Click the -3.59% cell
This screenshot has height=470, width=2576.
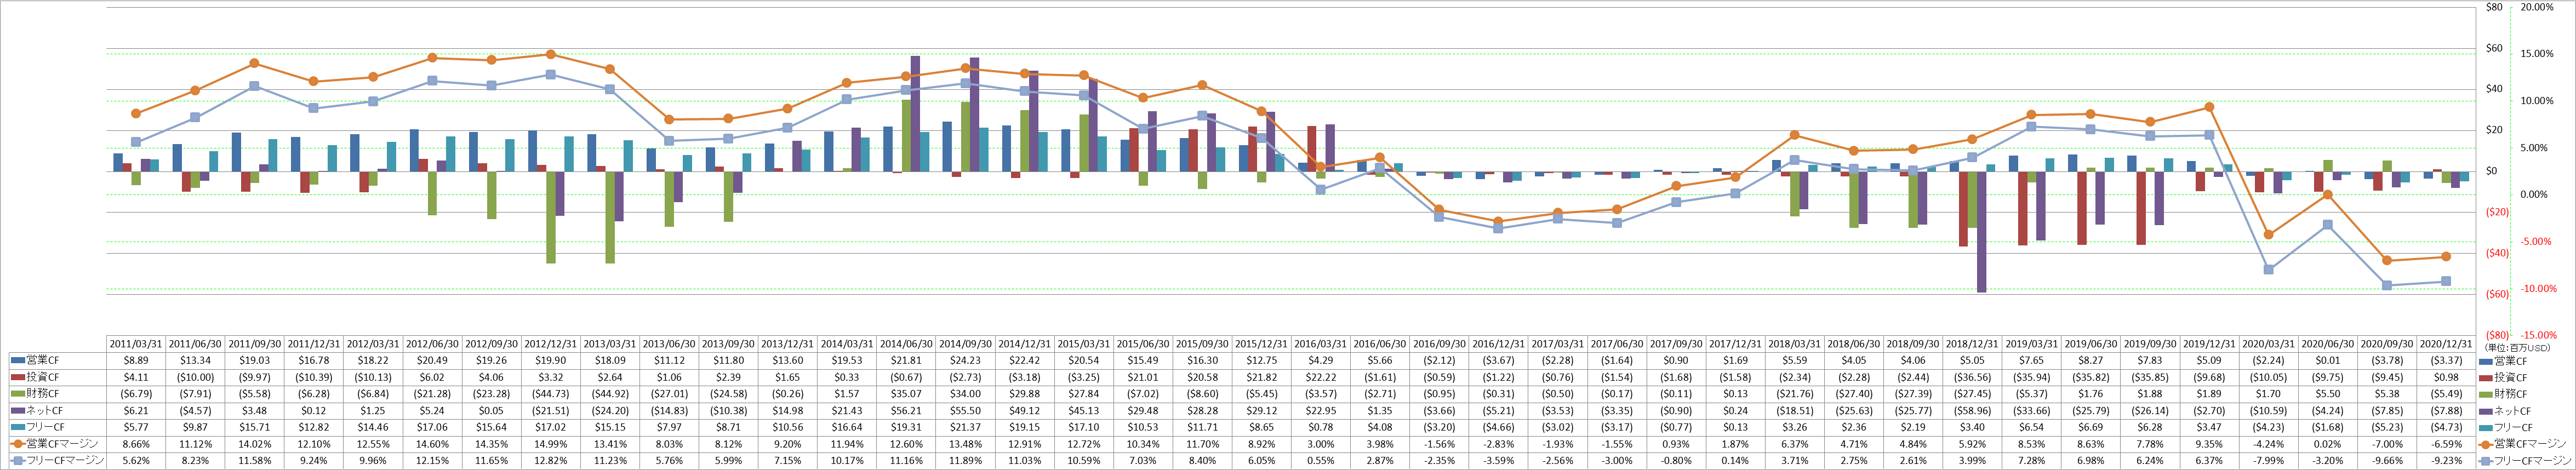[1499, 461]
